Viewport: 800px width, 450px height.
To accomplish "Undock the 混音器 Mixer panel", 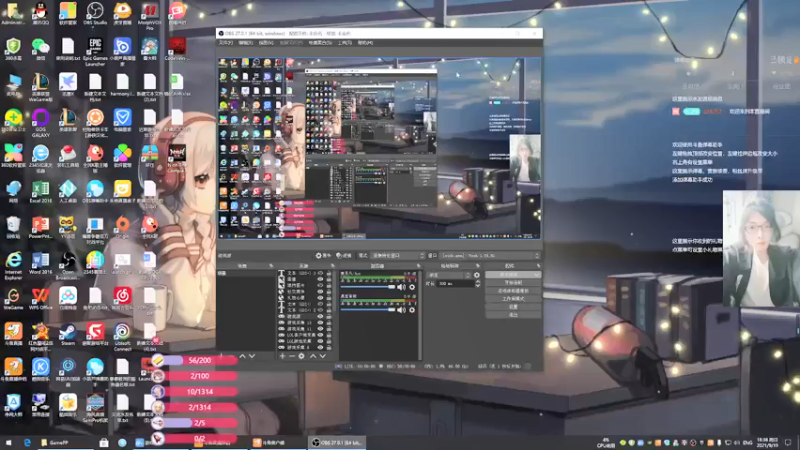I will click(418, 266).
